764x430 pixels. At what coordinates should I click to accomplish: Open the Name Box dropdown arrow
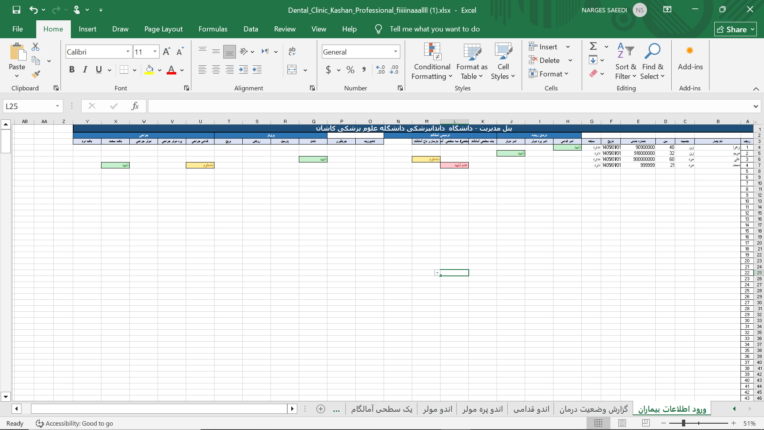tap(57, 106)
